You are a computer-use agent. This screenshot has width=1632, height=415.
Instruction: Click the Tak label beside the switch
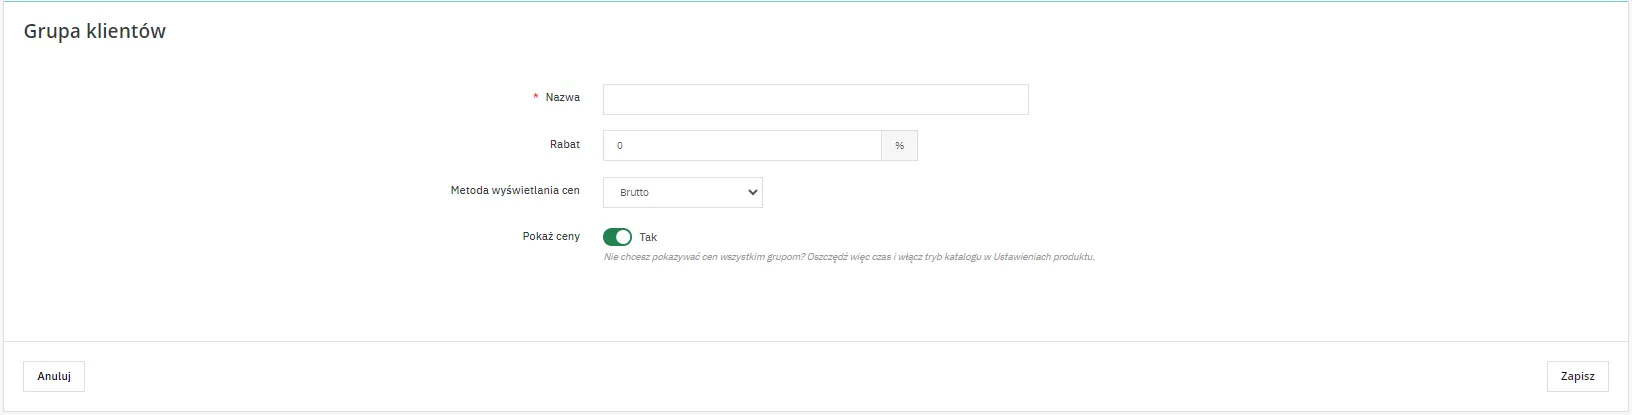pos(648,238)
